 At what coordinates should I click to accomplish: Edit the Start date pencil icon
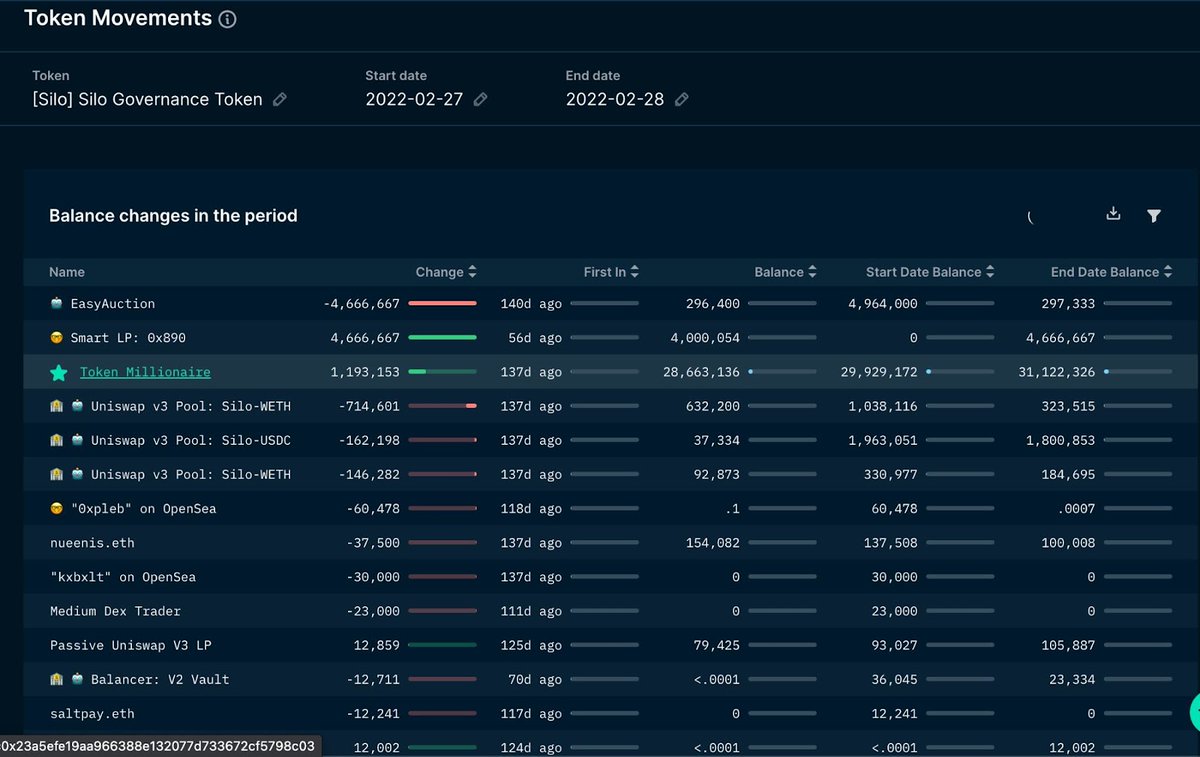481,99
